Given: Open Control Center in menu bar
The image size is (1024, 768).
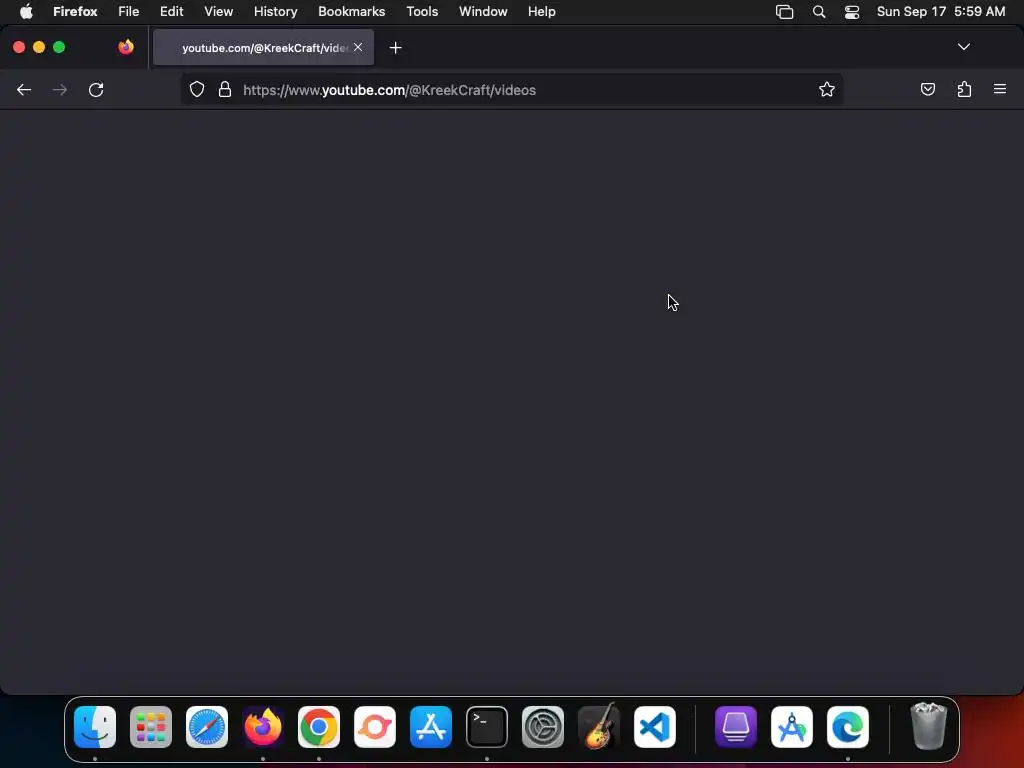Looking at the screenshot, I should [x=852, y=12].
